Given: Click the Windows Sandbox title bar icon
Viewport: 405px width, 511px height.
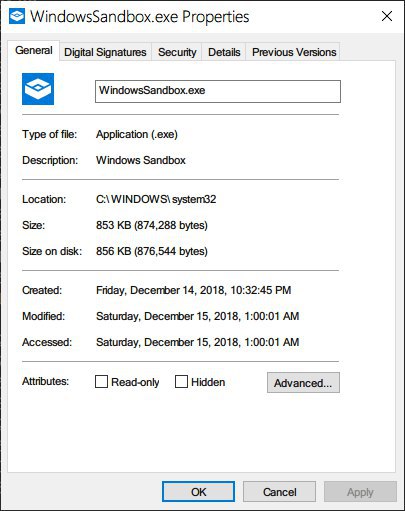Looking at the screenshot, I should 17,16.
